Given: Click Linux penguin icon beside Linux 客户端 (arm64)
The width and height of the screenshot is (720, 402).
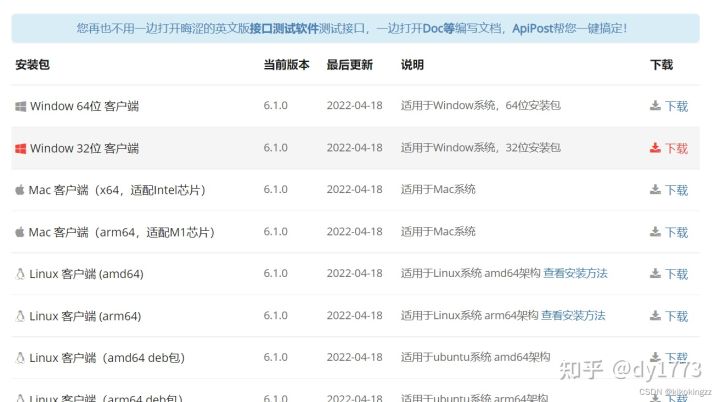Looking at the screenshot, I should [20, 316].
